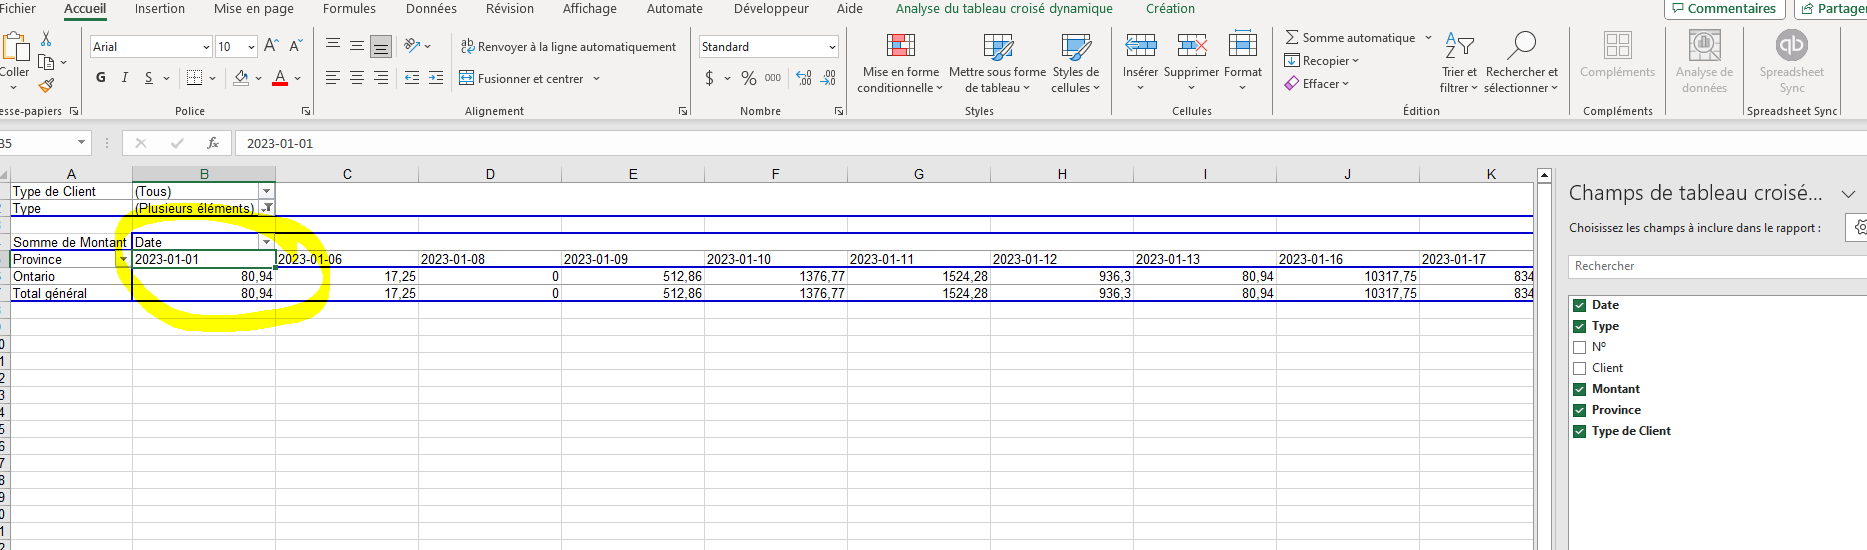1867x550 pixels.
Task: Open the Province row labels filter dropdown
Action: tap(123, 259)
